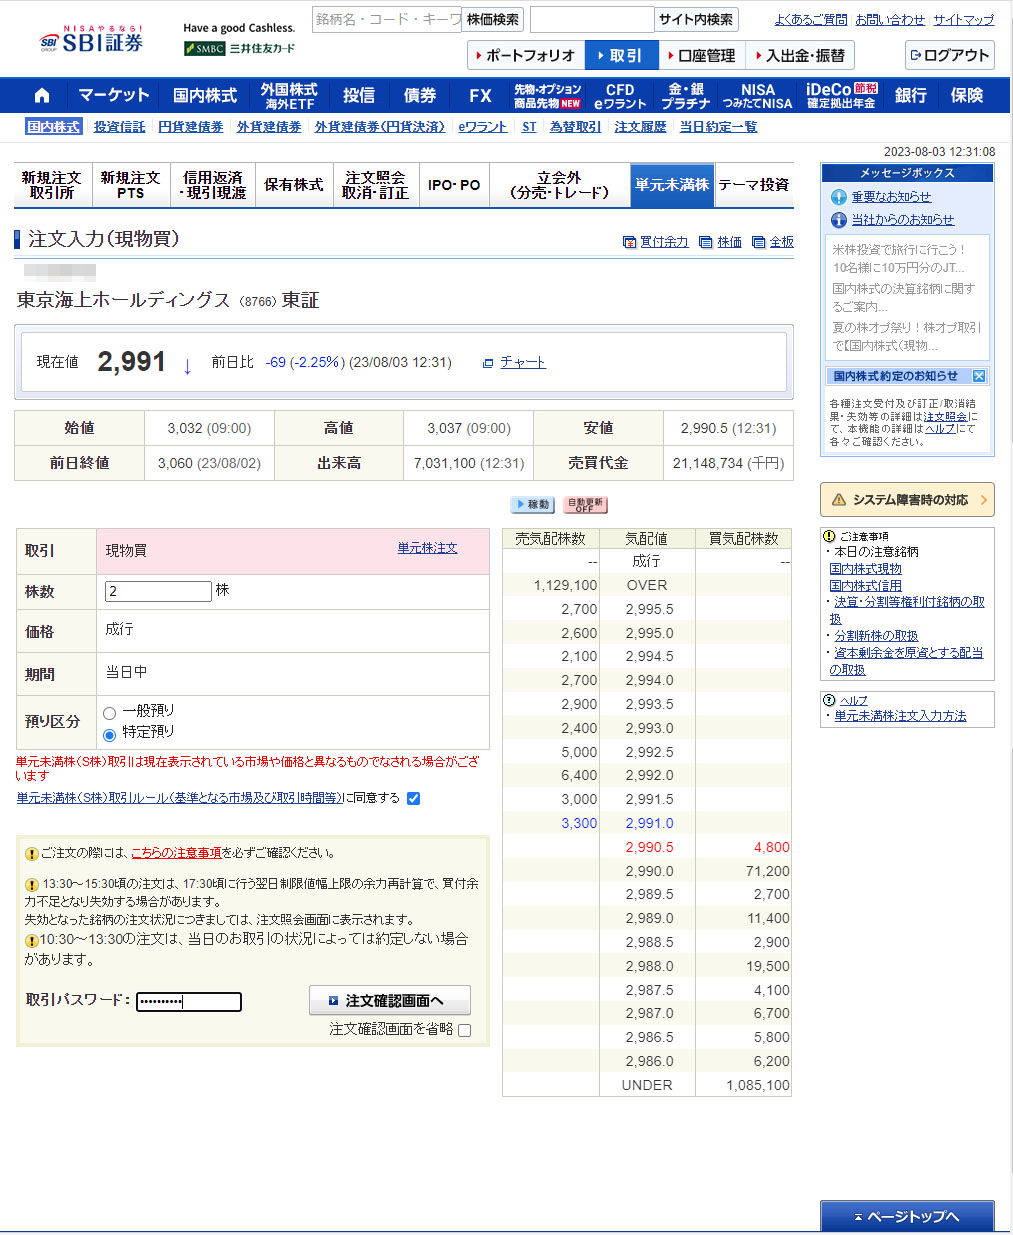Select the 特定預り radio button
The width and height of the screenshot is (1013, 1235).
[110, 735]
